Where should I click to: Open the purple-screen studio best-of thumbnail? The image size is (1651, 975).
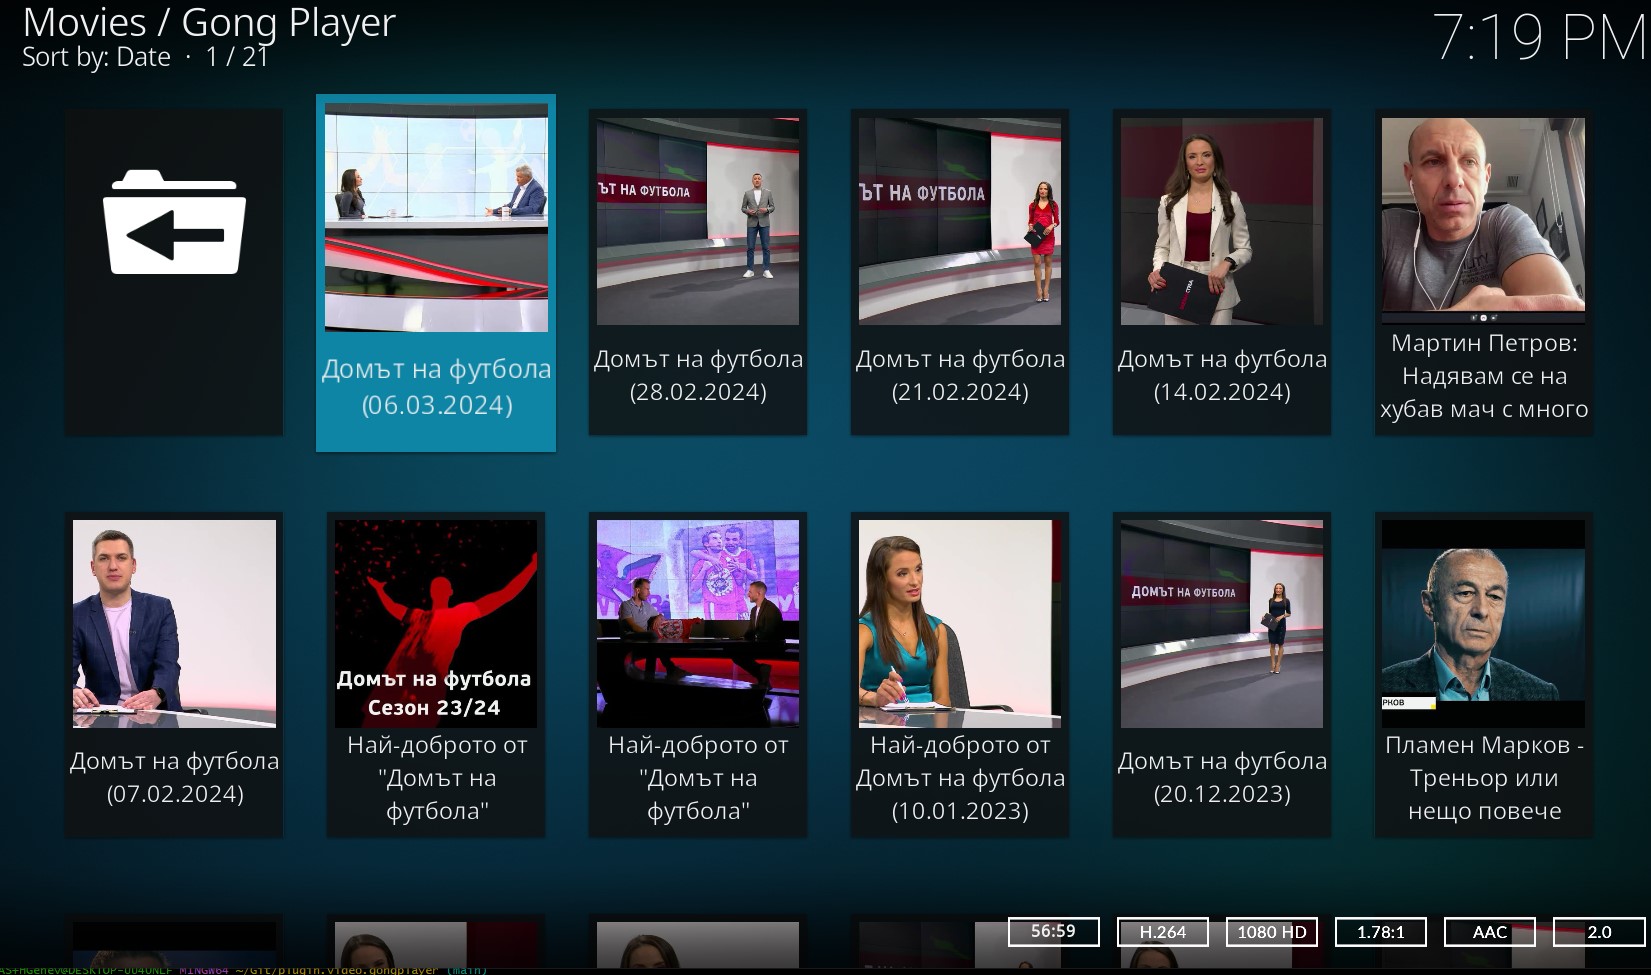pos(698,623)
